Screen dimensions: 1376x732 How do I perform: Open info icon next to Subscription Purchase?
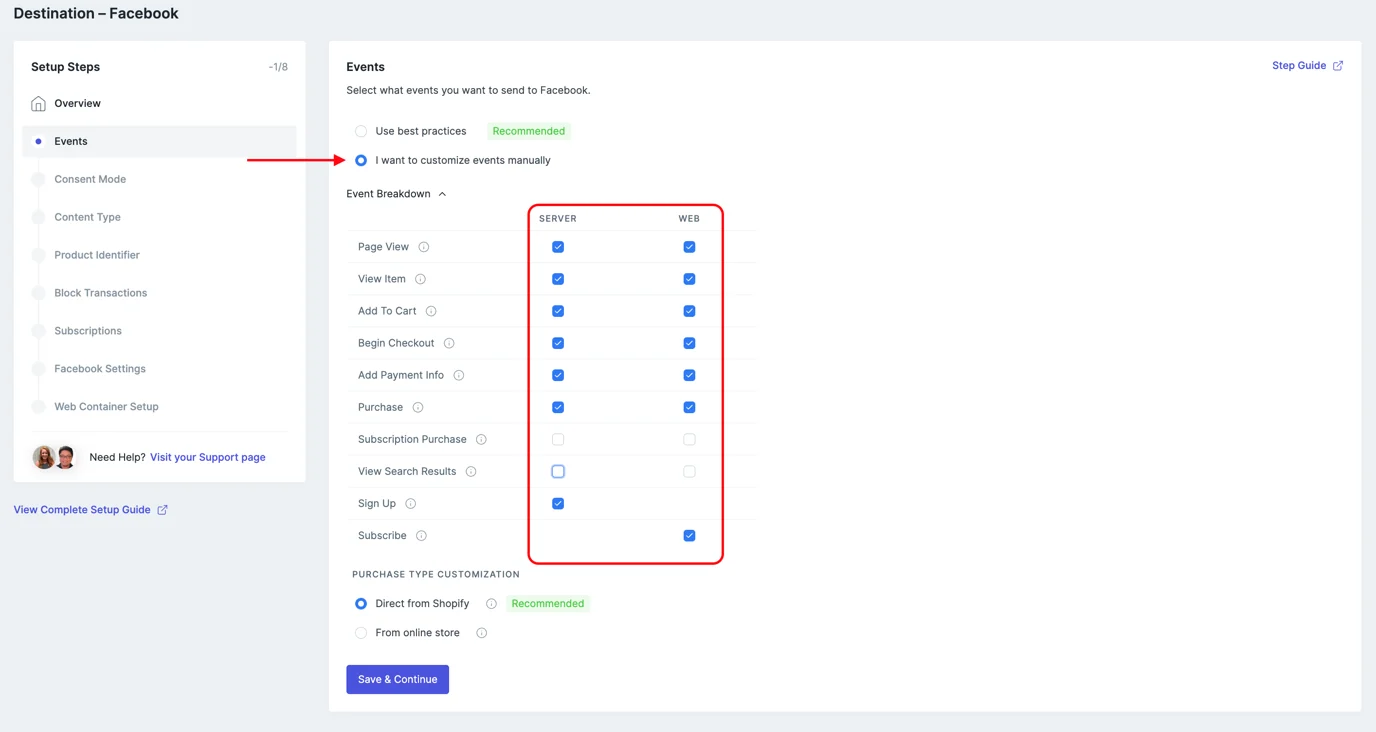pos(481,439)
